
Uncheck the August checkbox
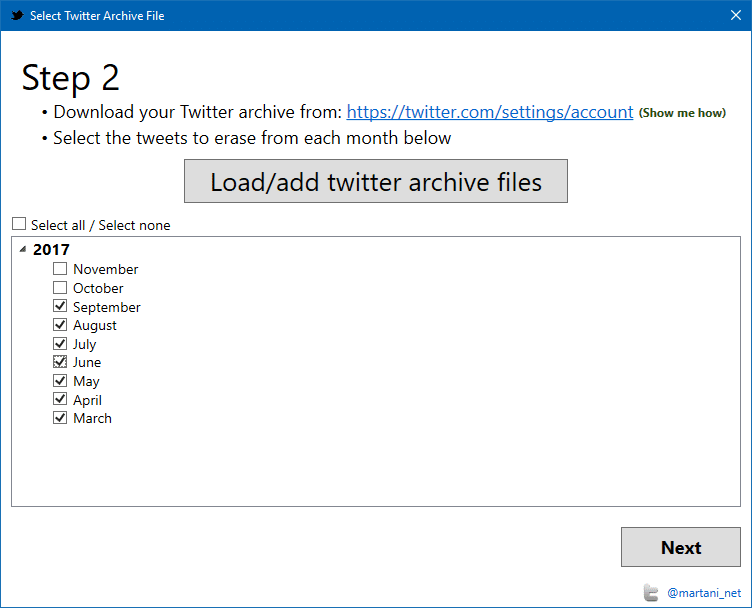pos(60,325)
